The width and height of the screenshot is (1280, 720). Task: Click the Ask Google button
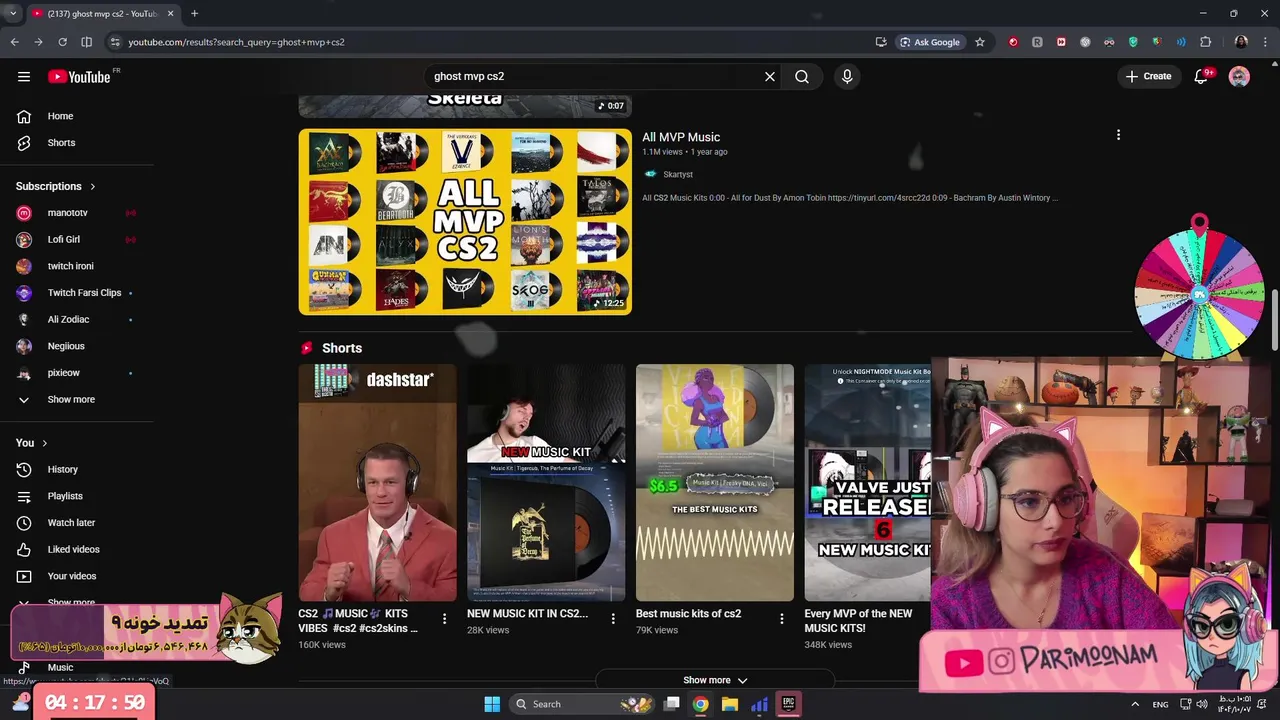(930, 42)
